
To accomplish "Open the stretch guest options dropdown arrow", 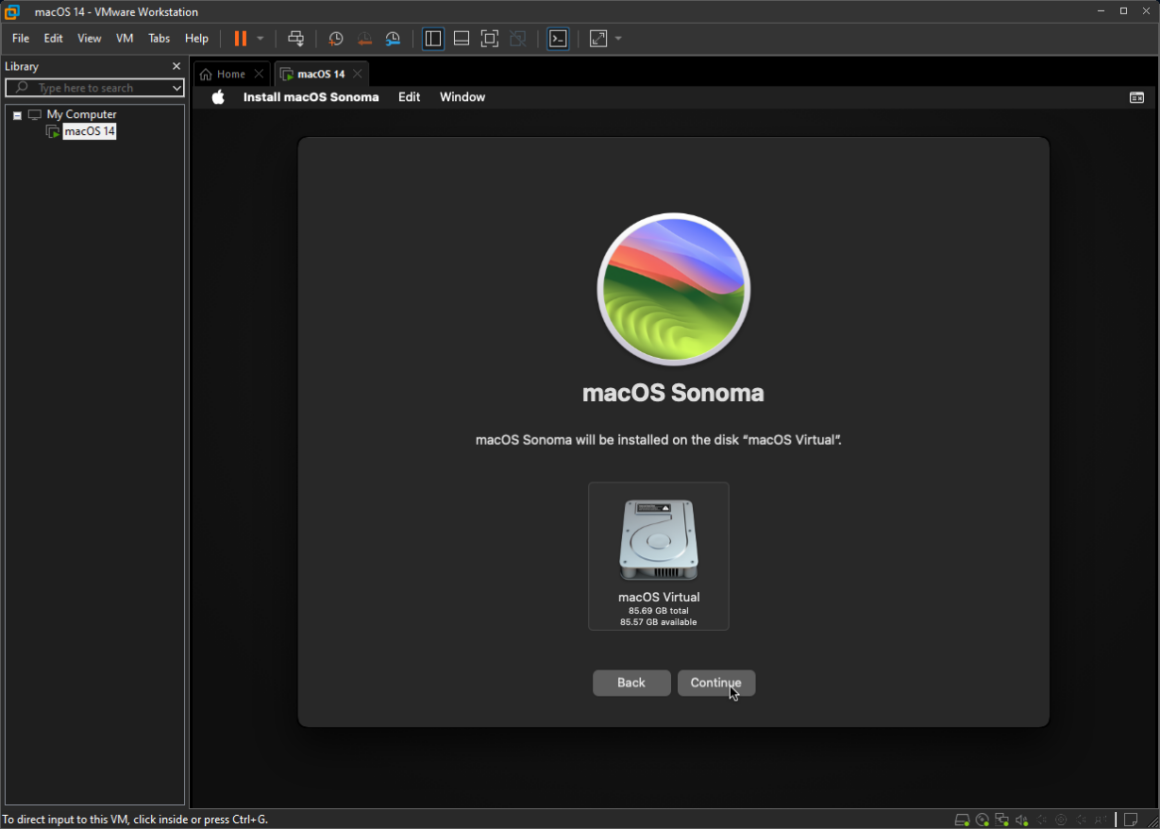I will pyautogui.click(x=618, y=38).
